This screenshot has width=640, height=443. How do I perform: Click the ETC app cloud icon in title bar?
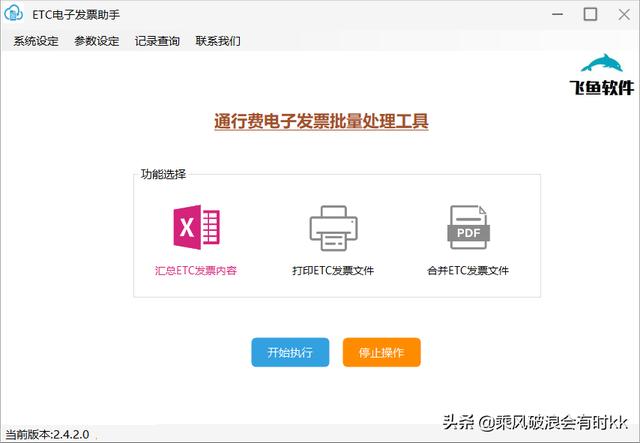point(13,13)
